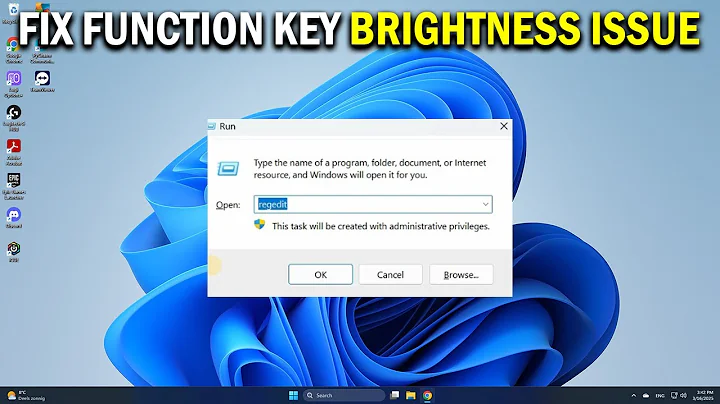
Task: Open the Windows Start menu
Action: [x=293, y=395]
